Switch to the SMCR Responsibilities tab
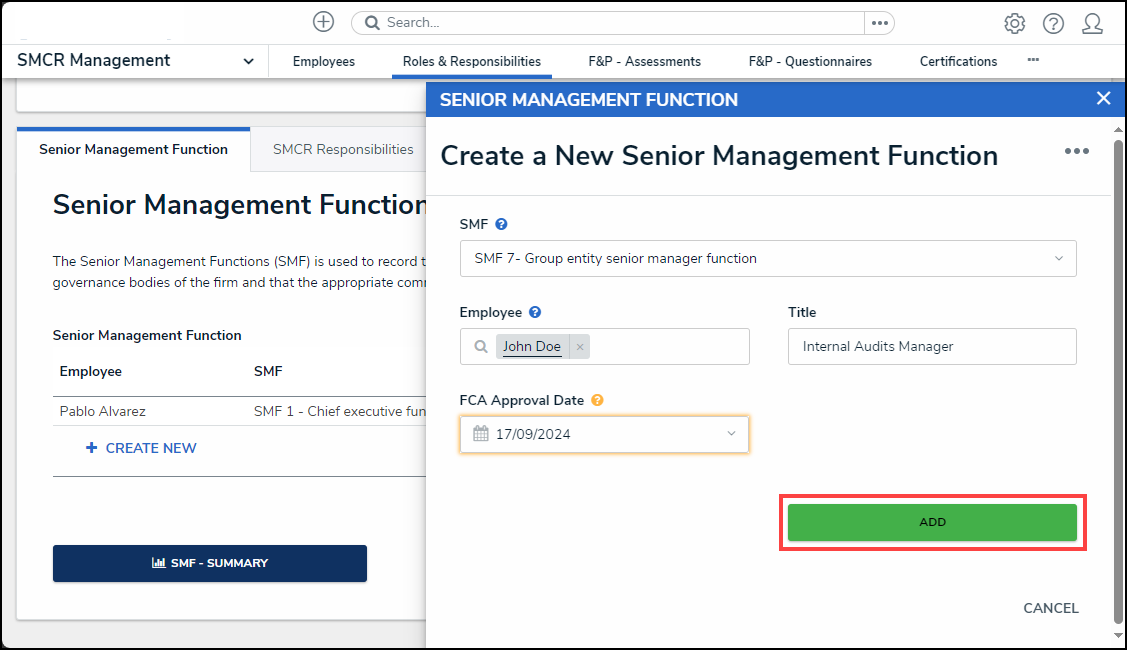 click(343, 149)
